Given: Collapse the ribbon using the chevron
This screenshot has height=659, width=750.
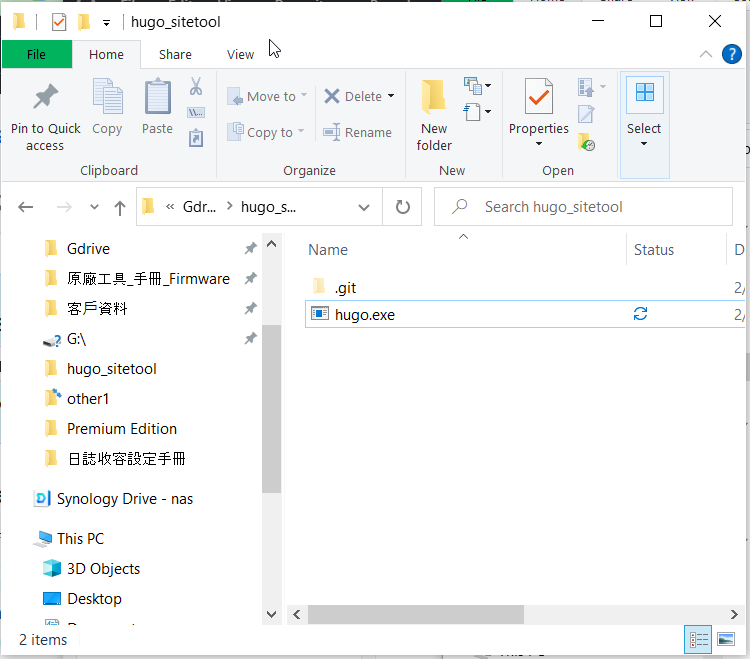Looking at the screenshot, I should (706, 54).
